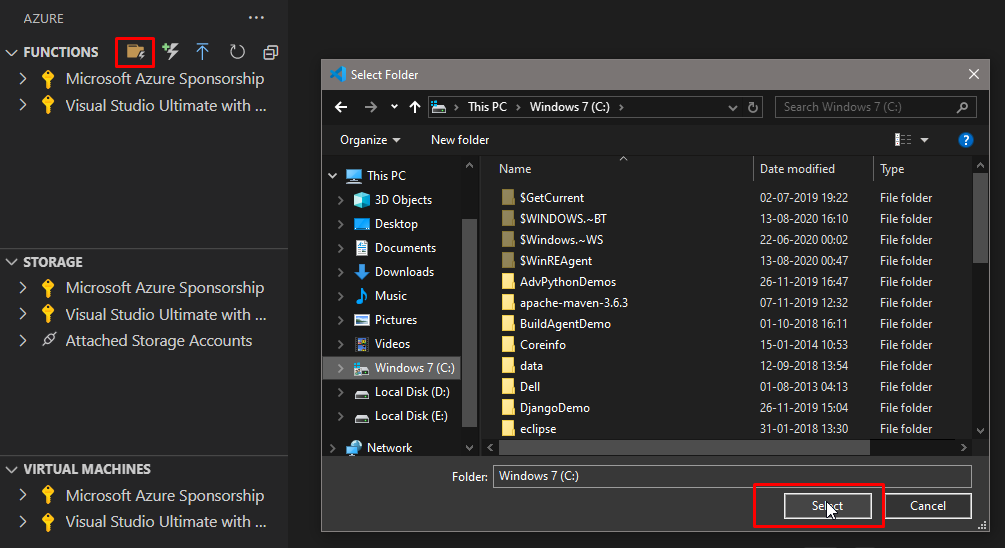
Task: Select the AdvPythonDemos folder
Action: 567,282
